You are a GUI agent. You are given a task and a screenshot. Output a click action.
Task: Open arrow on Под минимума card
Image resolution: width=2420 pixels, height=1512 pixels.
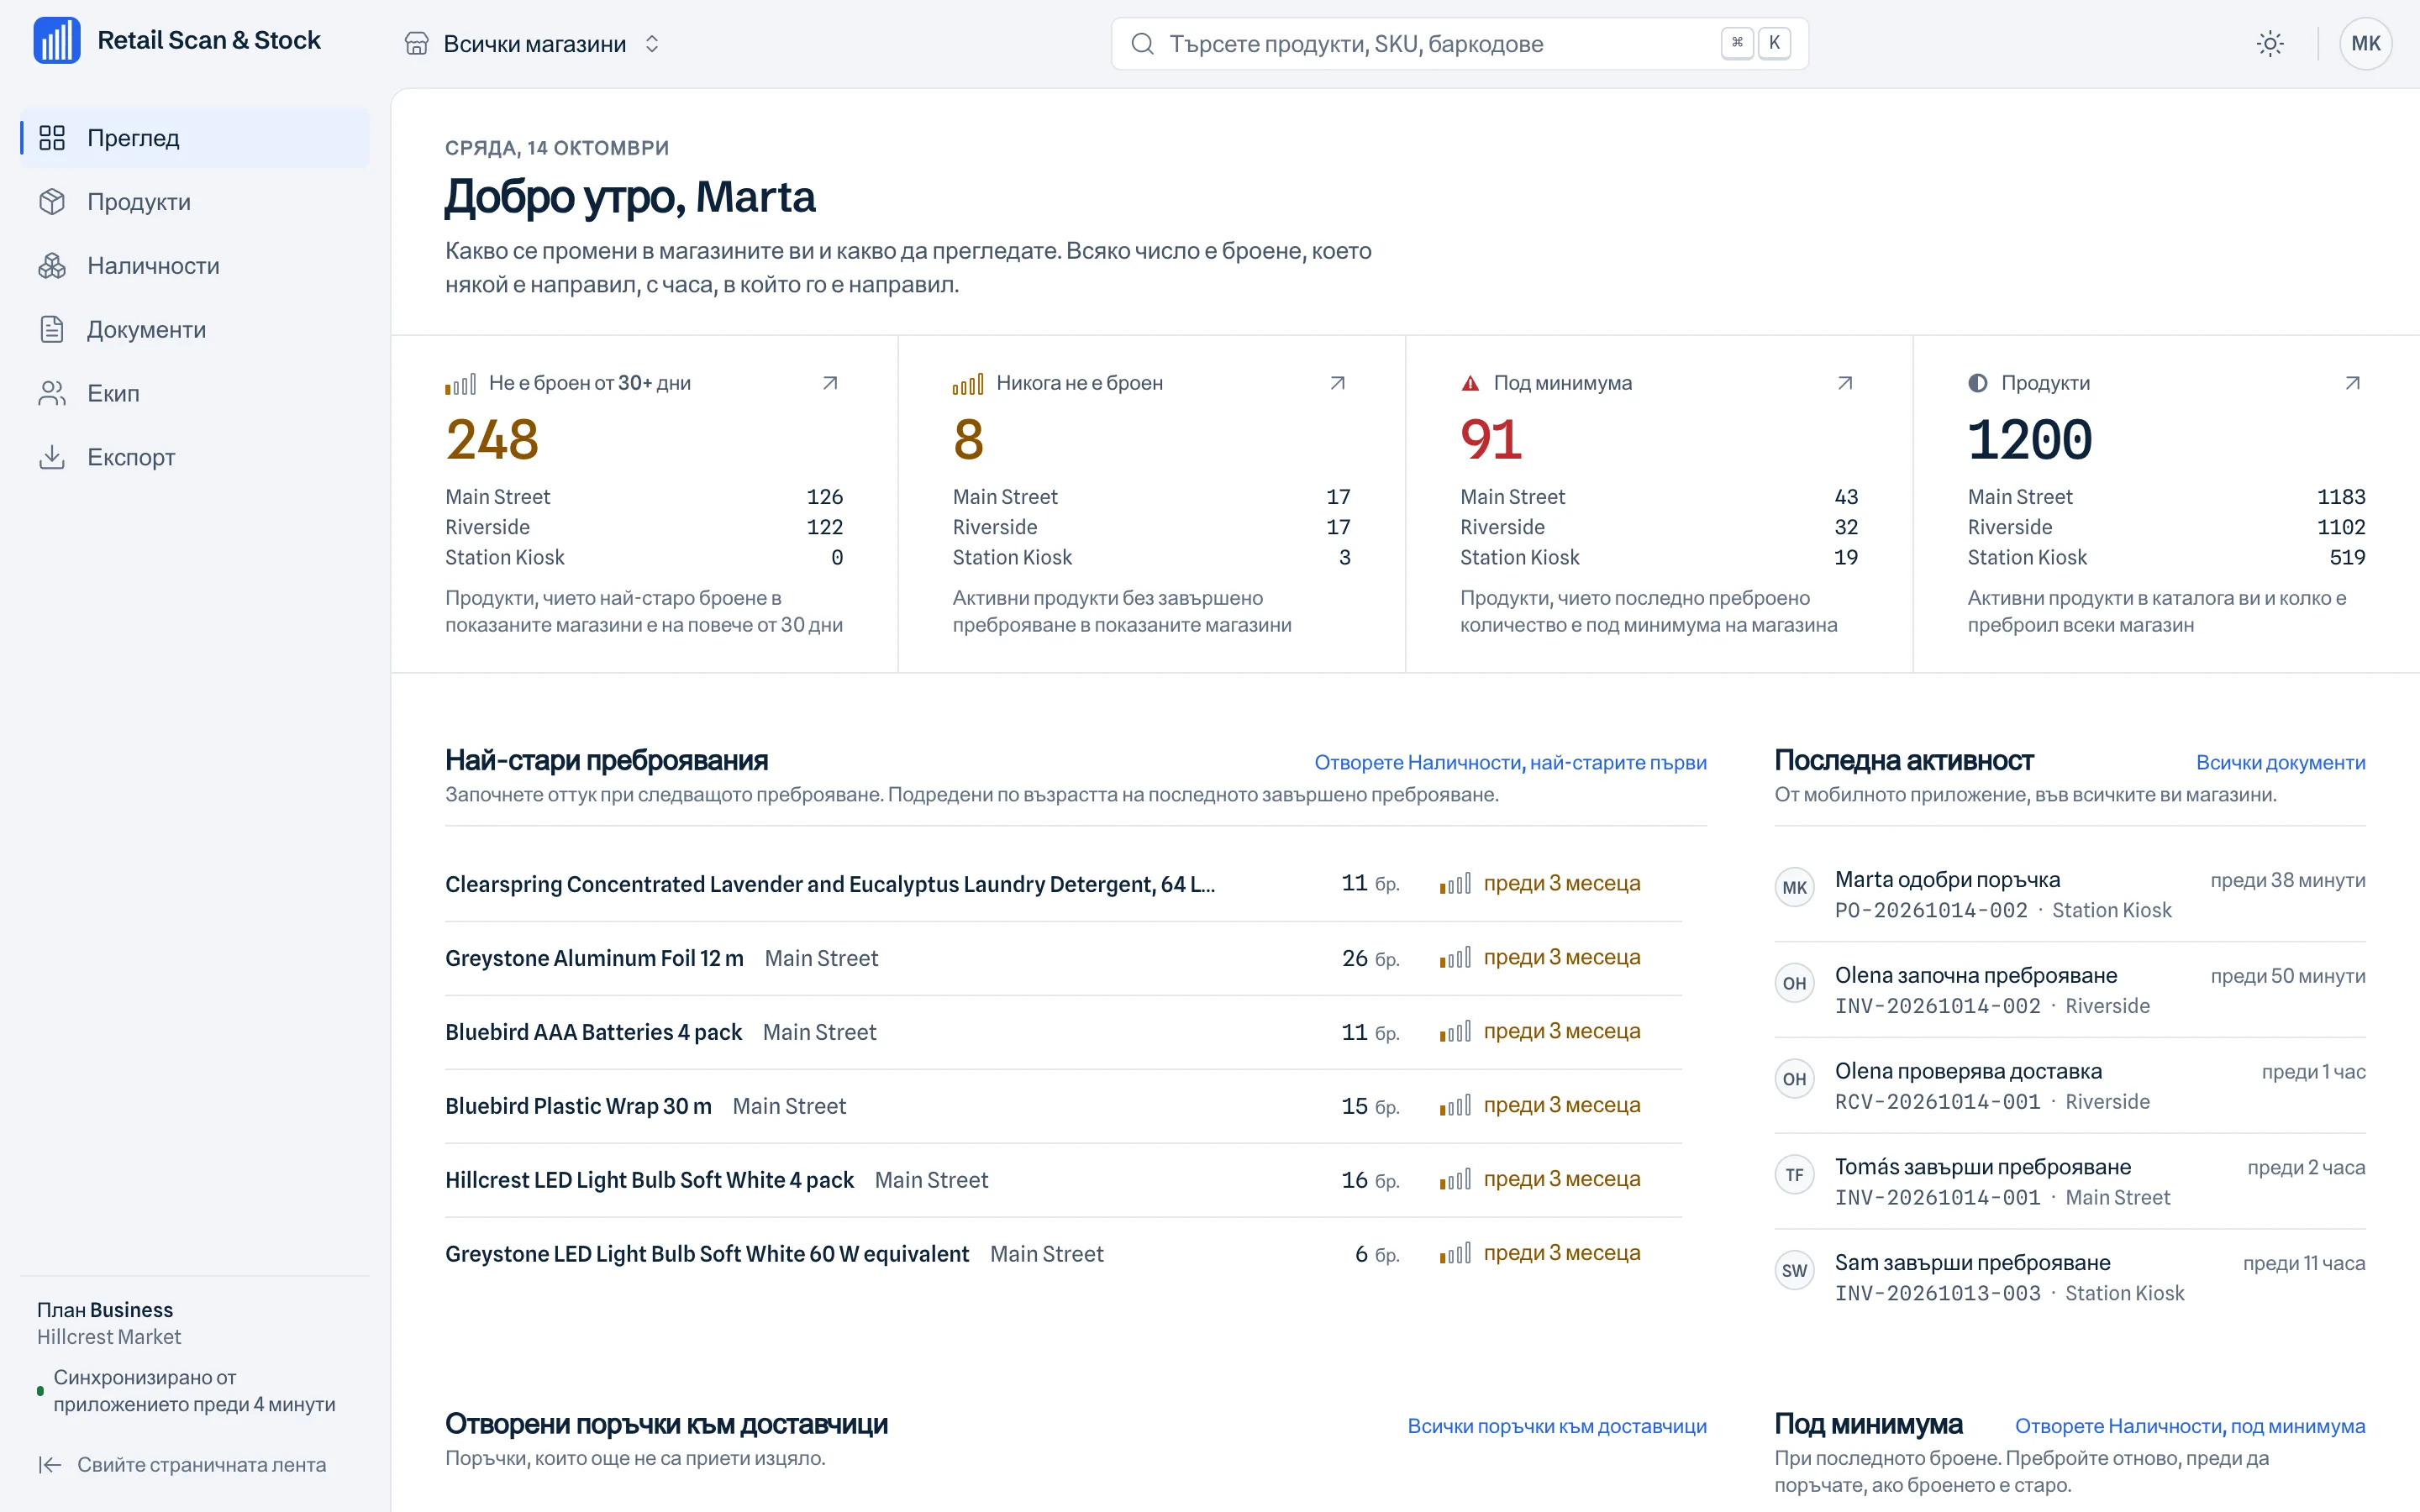click(x=1845, y=383)
